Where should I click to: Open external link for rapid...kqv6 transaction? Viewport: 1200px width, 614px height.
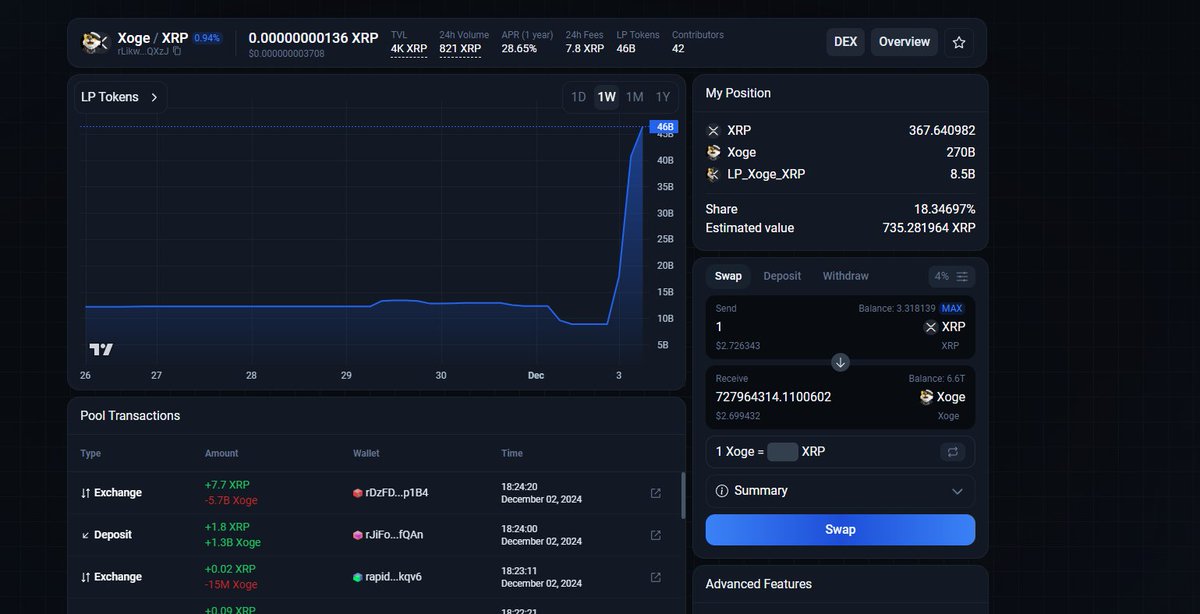pos(656,577)
